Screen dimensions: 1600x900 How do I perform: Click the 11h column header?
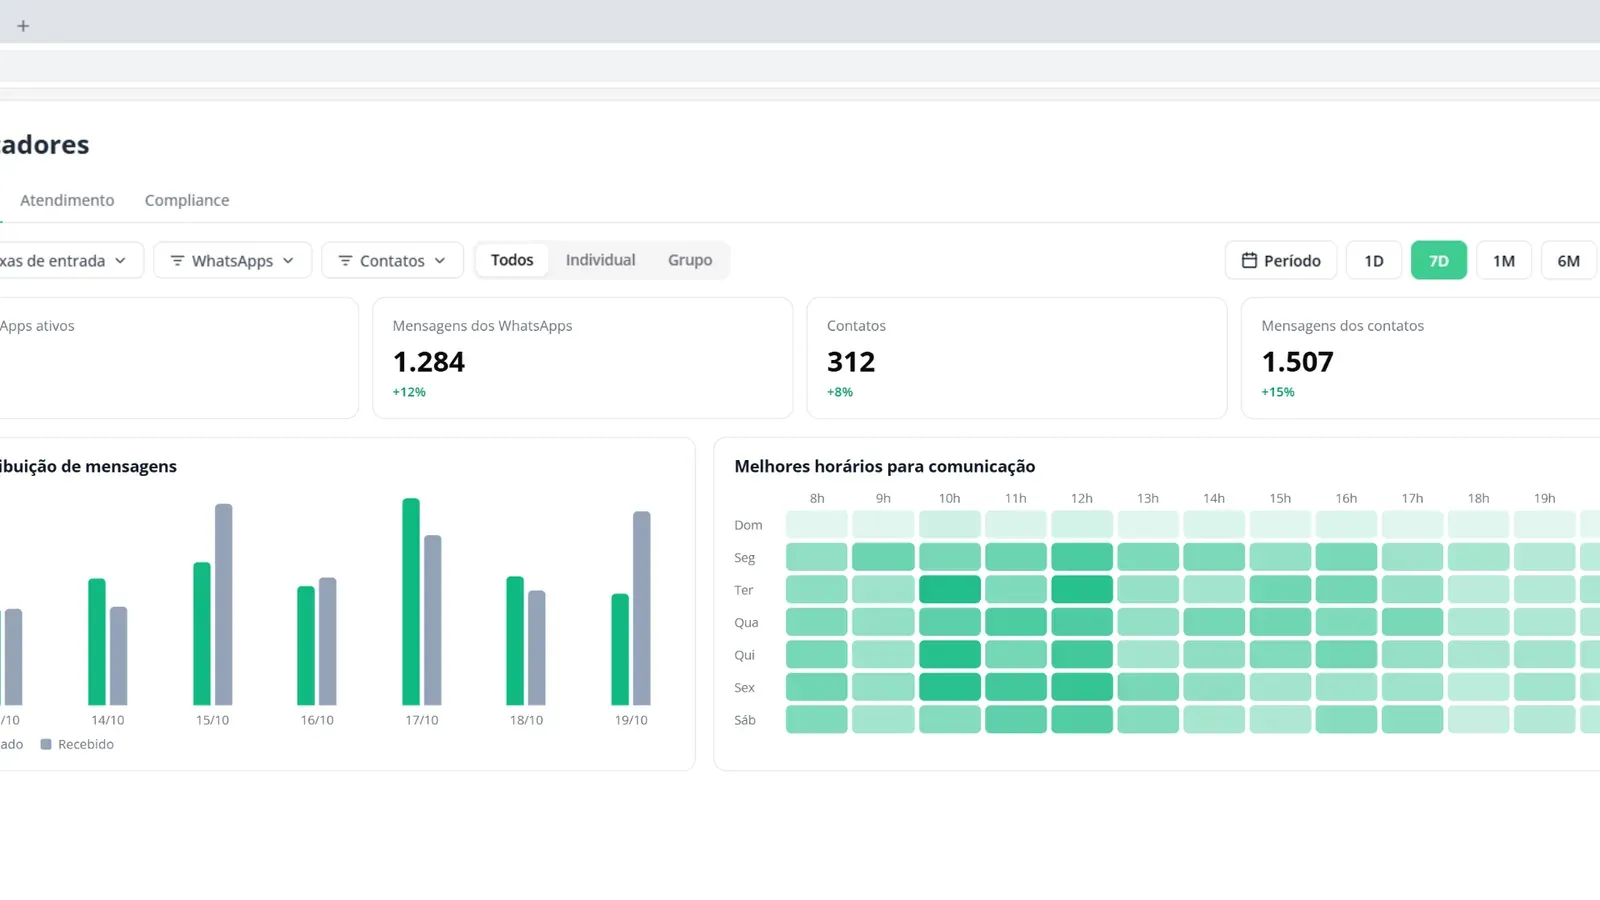tap(1016, 498)
